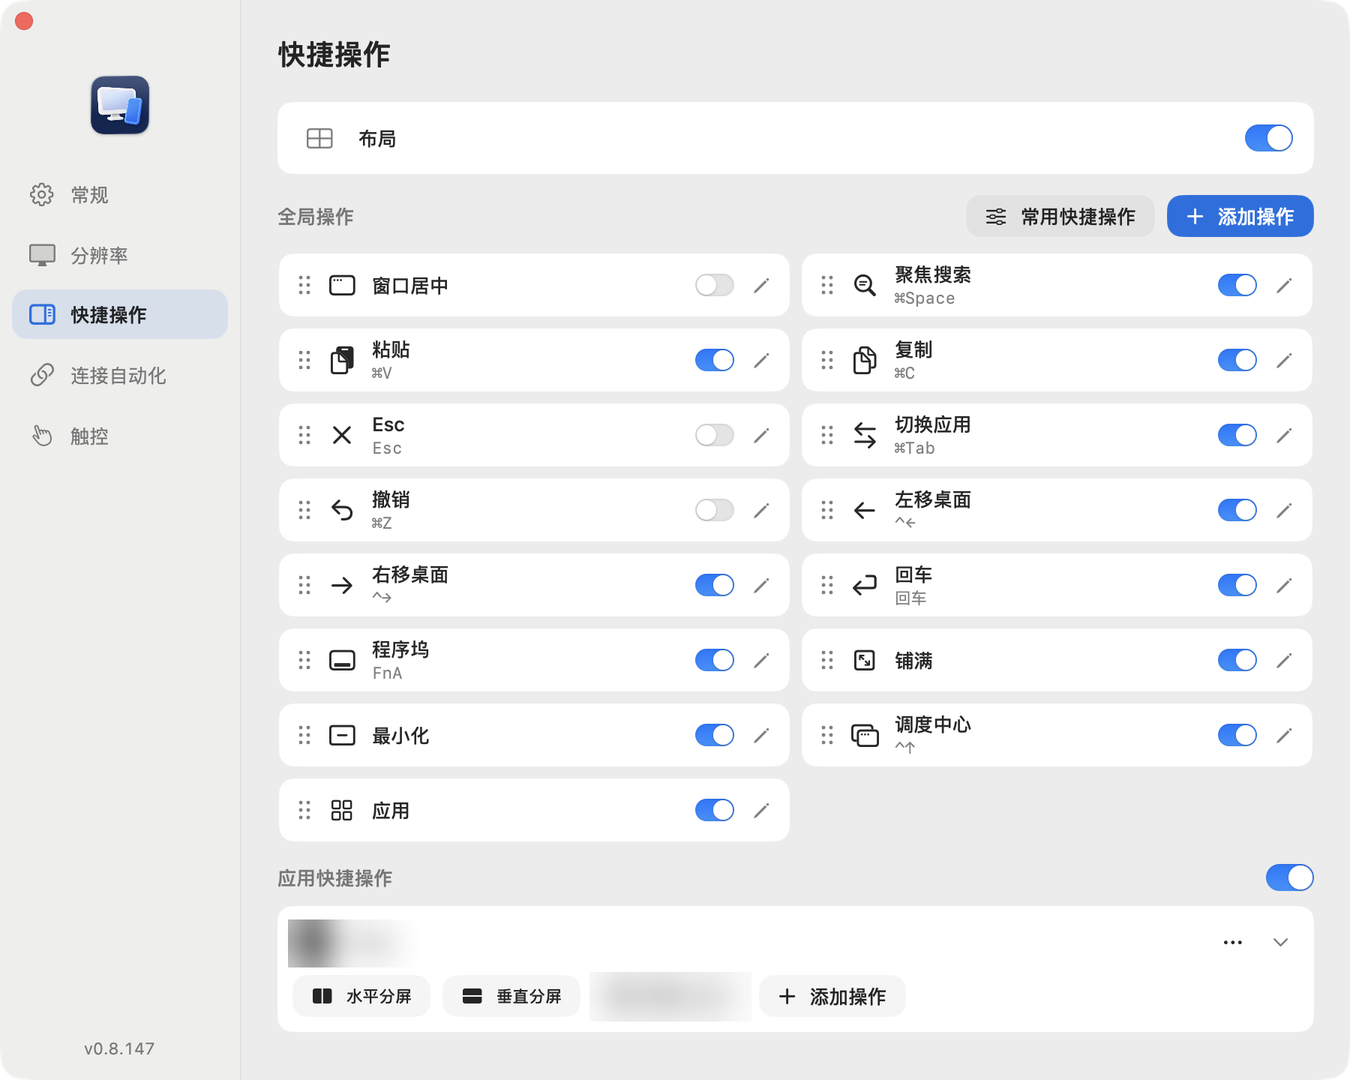Open 常用快捷操作 button

[x=1060, y=216]
